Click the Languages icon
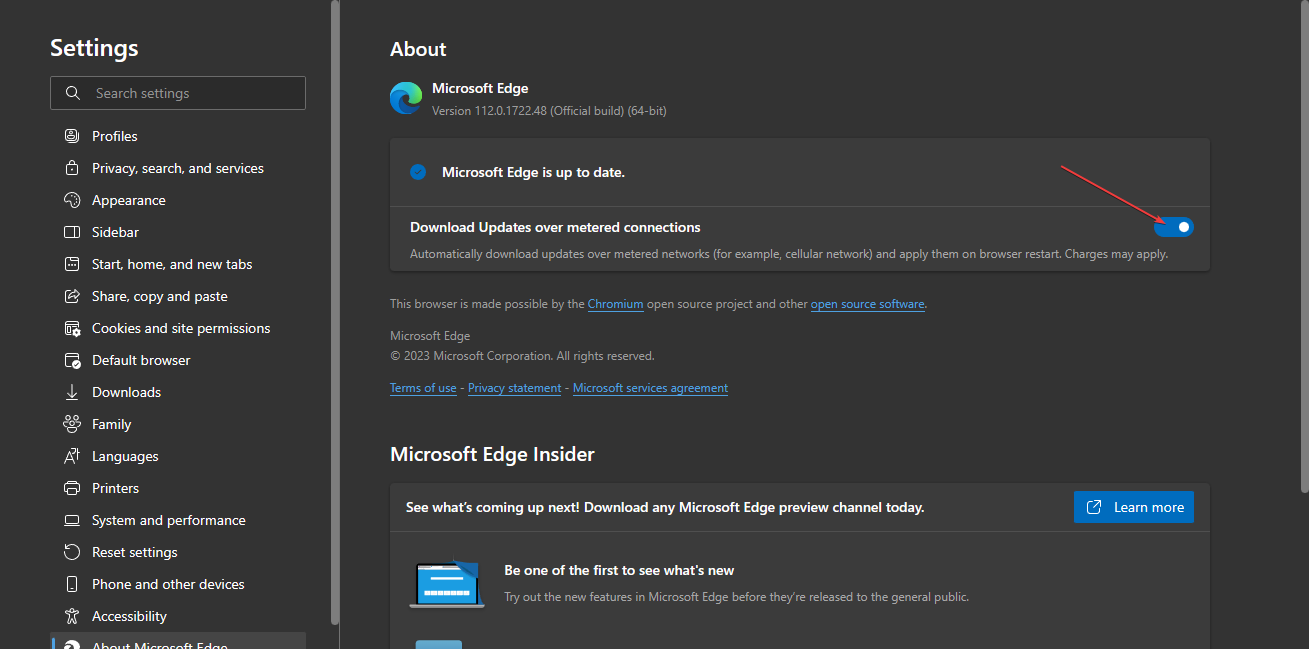 click(x=72, y=456)
